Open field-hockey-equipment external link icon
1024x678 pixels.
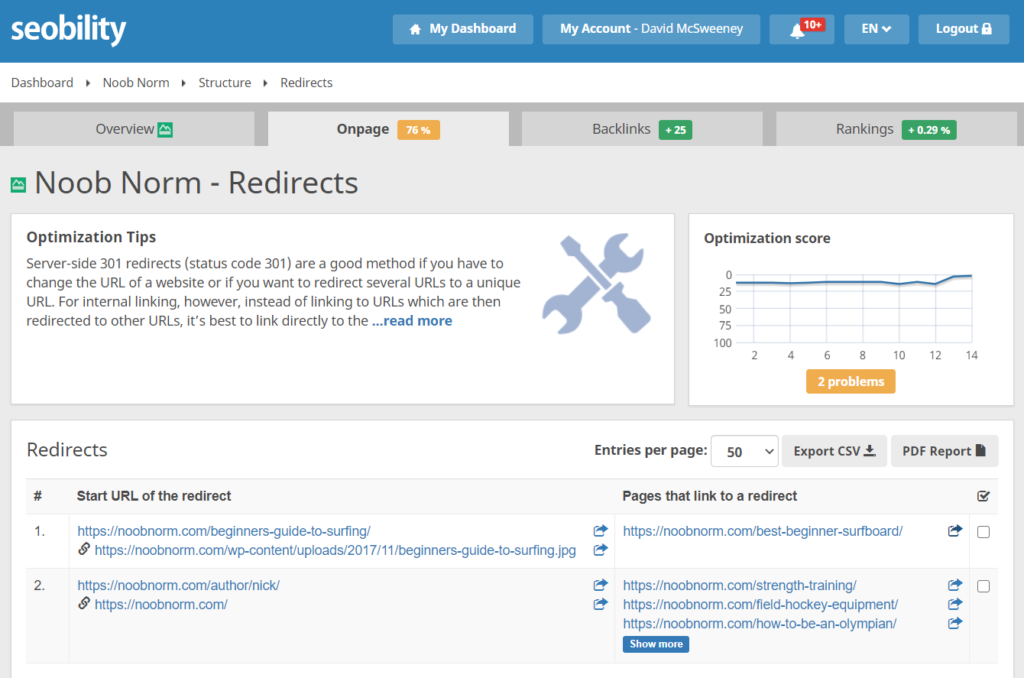[955, 604]
